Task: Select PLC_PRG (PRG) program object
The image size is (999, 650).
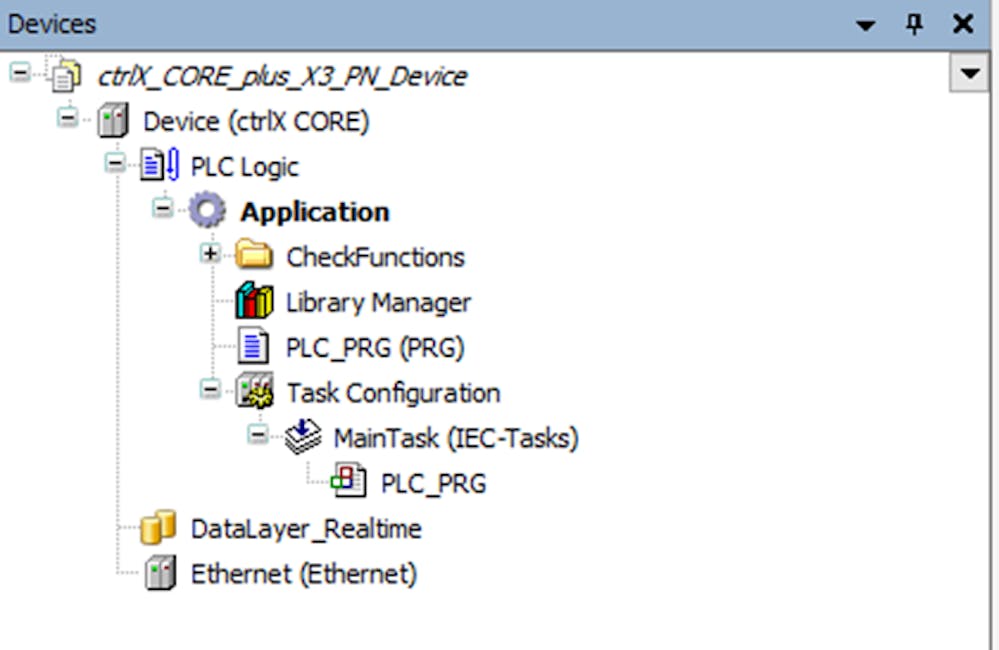Action: pyautogui.click(x=375, y=348)
